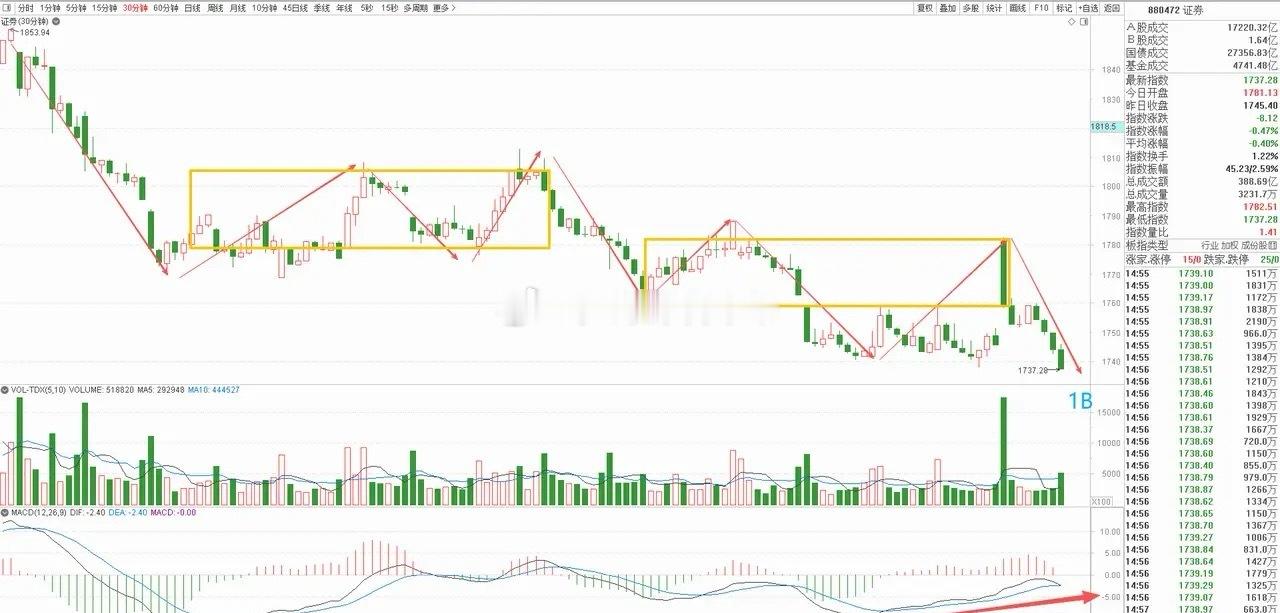Click the 基金成交 value 4741.48亿
Viewport: 1280px width, 613px height.
[1256, 65]
